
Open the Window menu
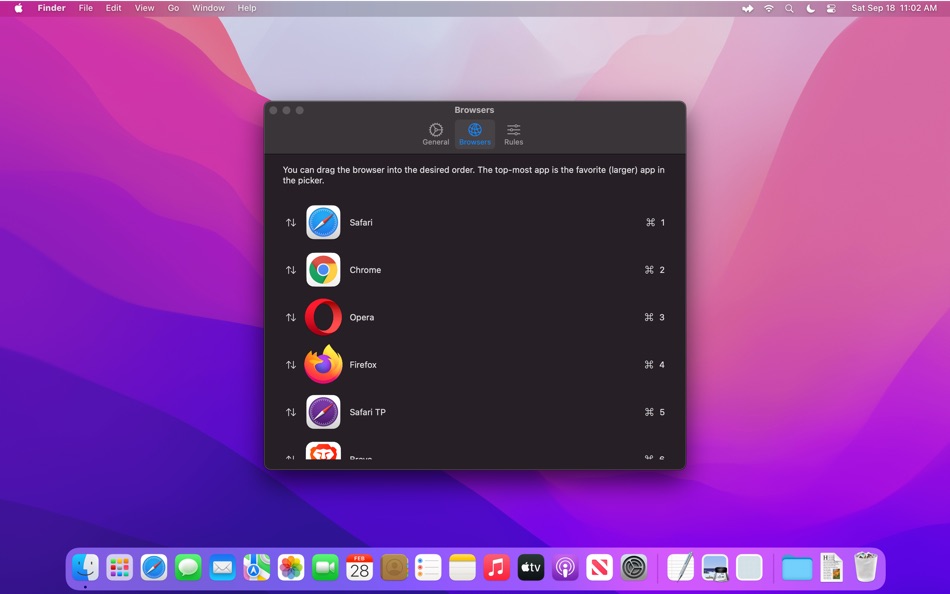208,8
